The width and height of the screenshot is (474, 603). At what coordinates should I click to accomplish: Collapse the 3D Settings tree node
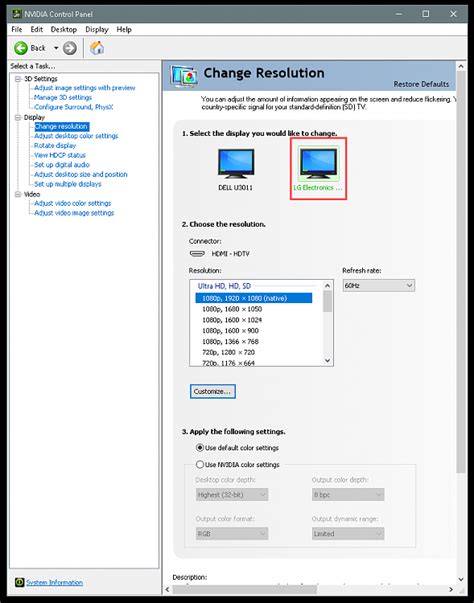18,79
